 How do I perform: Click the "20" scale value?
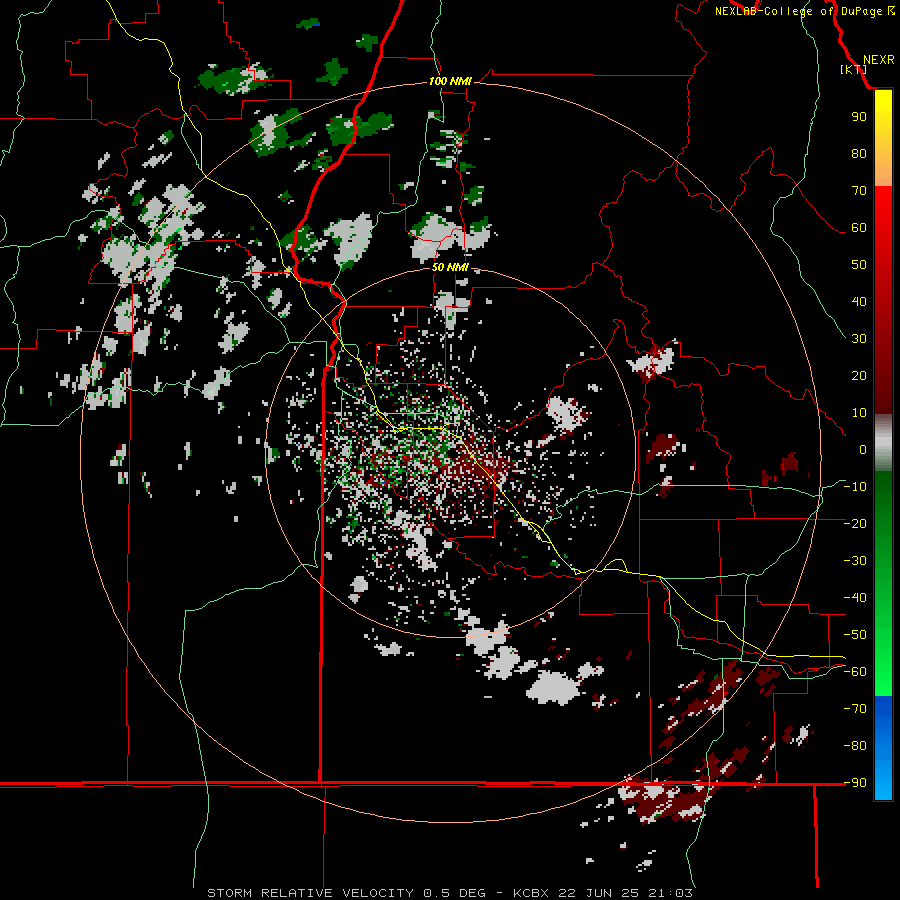click(x=859, y=375)
